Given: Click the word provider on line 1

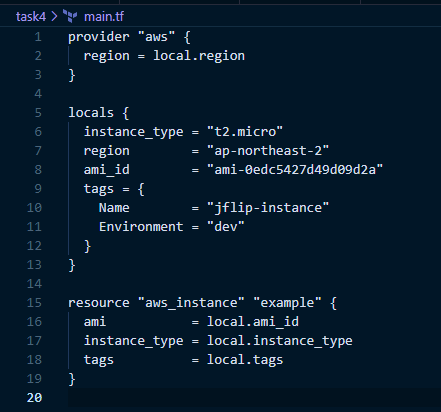Looking at the screenshot, I should (x=99, y=37).
